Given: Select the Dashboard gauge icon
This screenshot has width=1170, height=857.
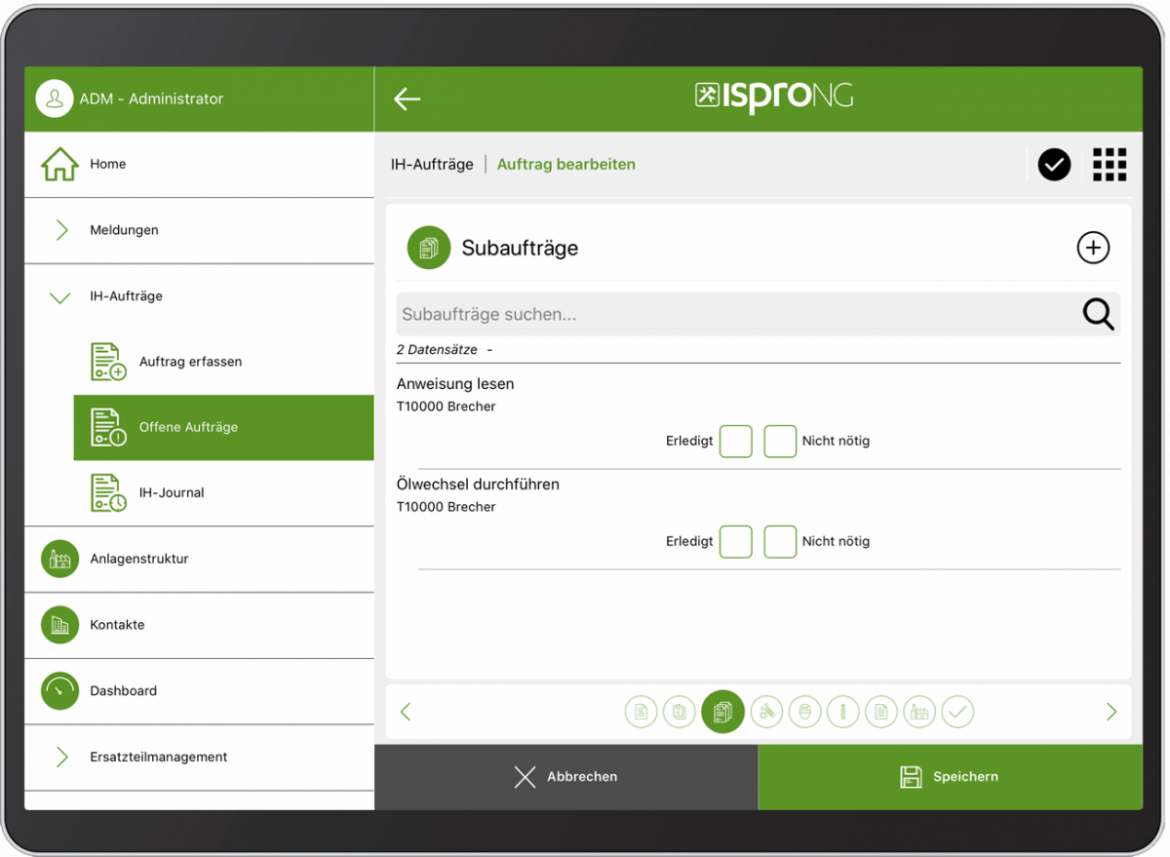Looking at the screenshot, I should 59,690.
